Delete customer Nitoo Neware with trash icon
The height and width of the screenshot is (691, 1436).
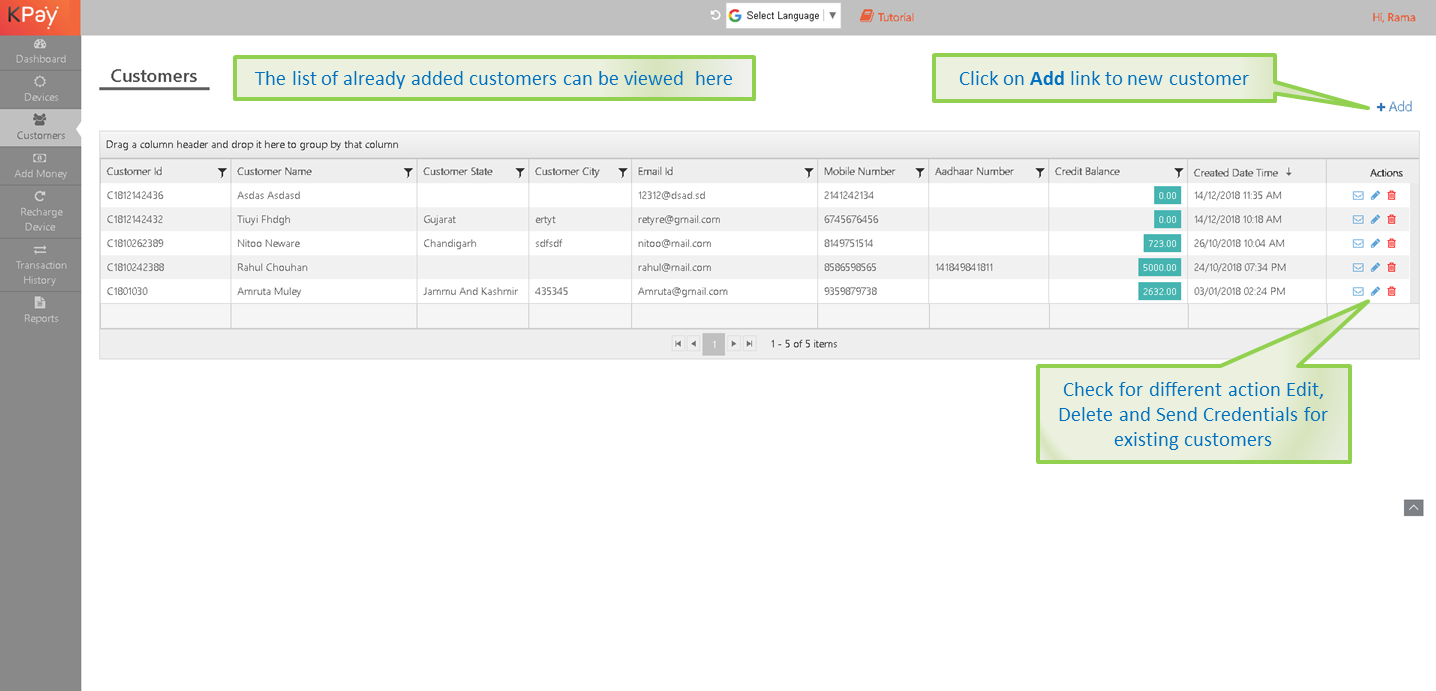tap(1391, 243)
